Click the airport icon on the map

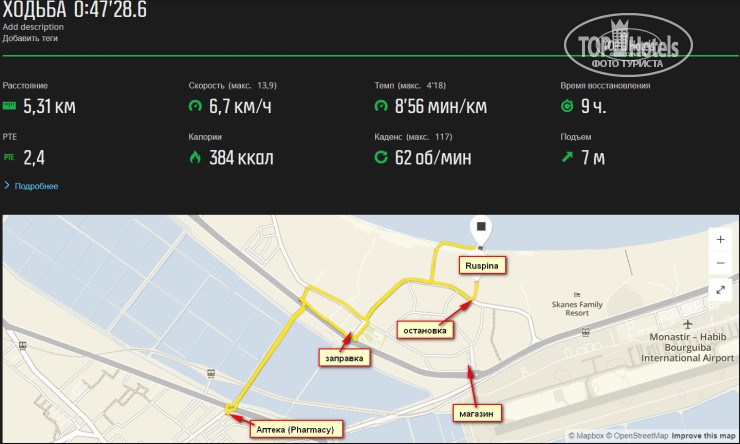(690, 326)
